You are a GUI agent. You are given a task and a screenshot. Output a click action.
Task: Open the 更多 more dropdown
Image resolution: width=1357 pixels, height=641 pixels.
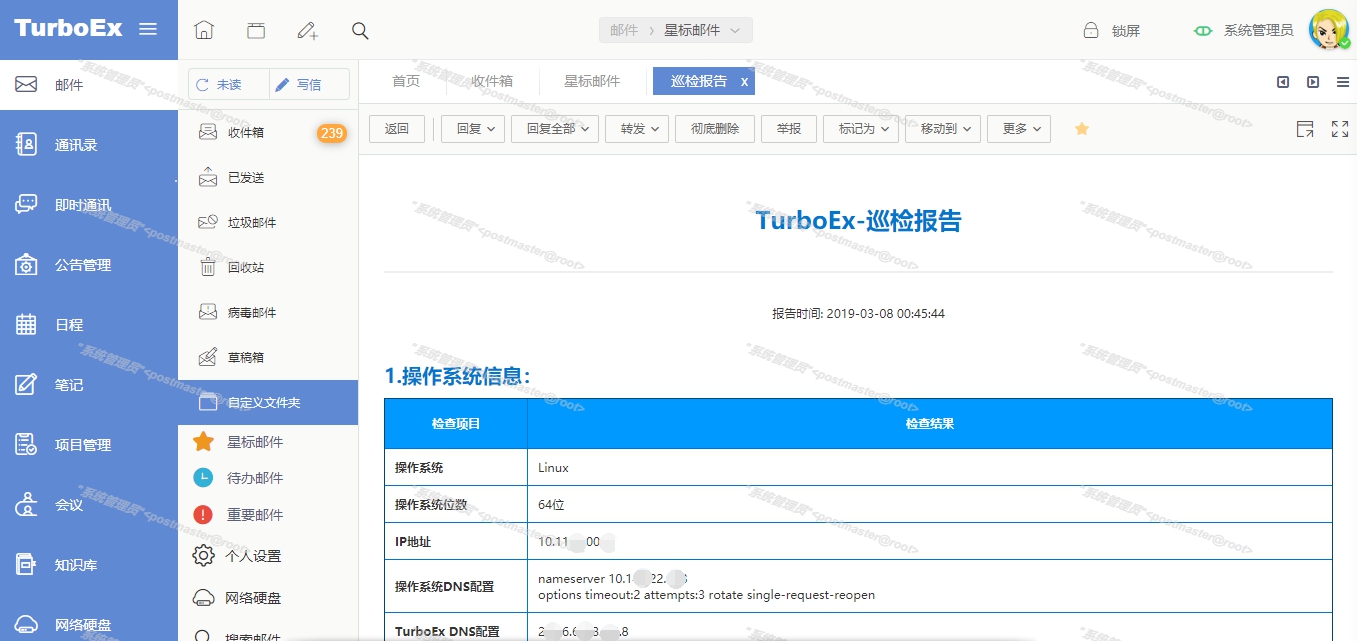tap(1019, 129)
